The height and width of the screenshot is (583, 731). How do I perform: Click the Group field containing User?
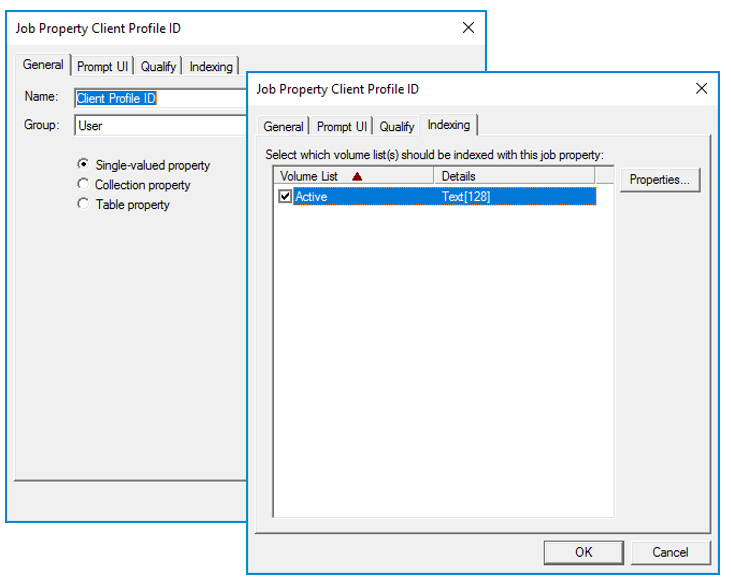160,125
